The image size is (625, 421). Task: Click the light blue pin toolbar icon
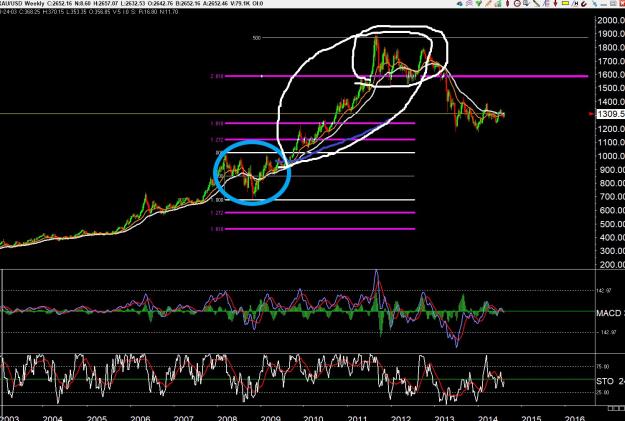pyautogui.click(x=595, y=4)
